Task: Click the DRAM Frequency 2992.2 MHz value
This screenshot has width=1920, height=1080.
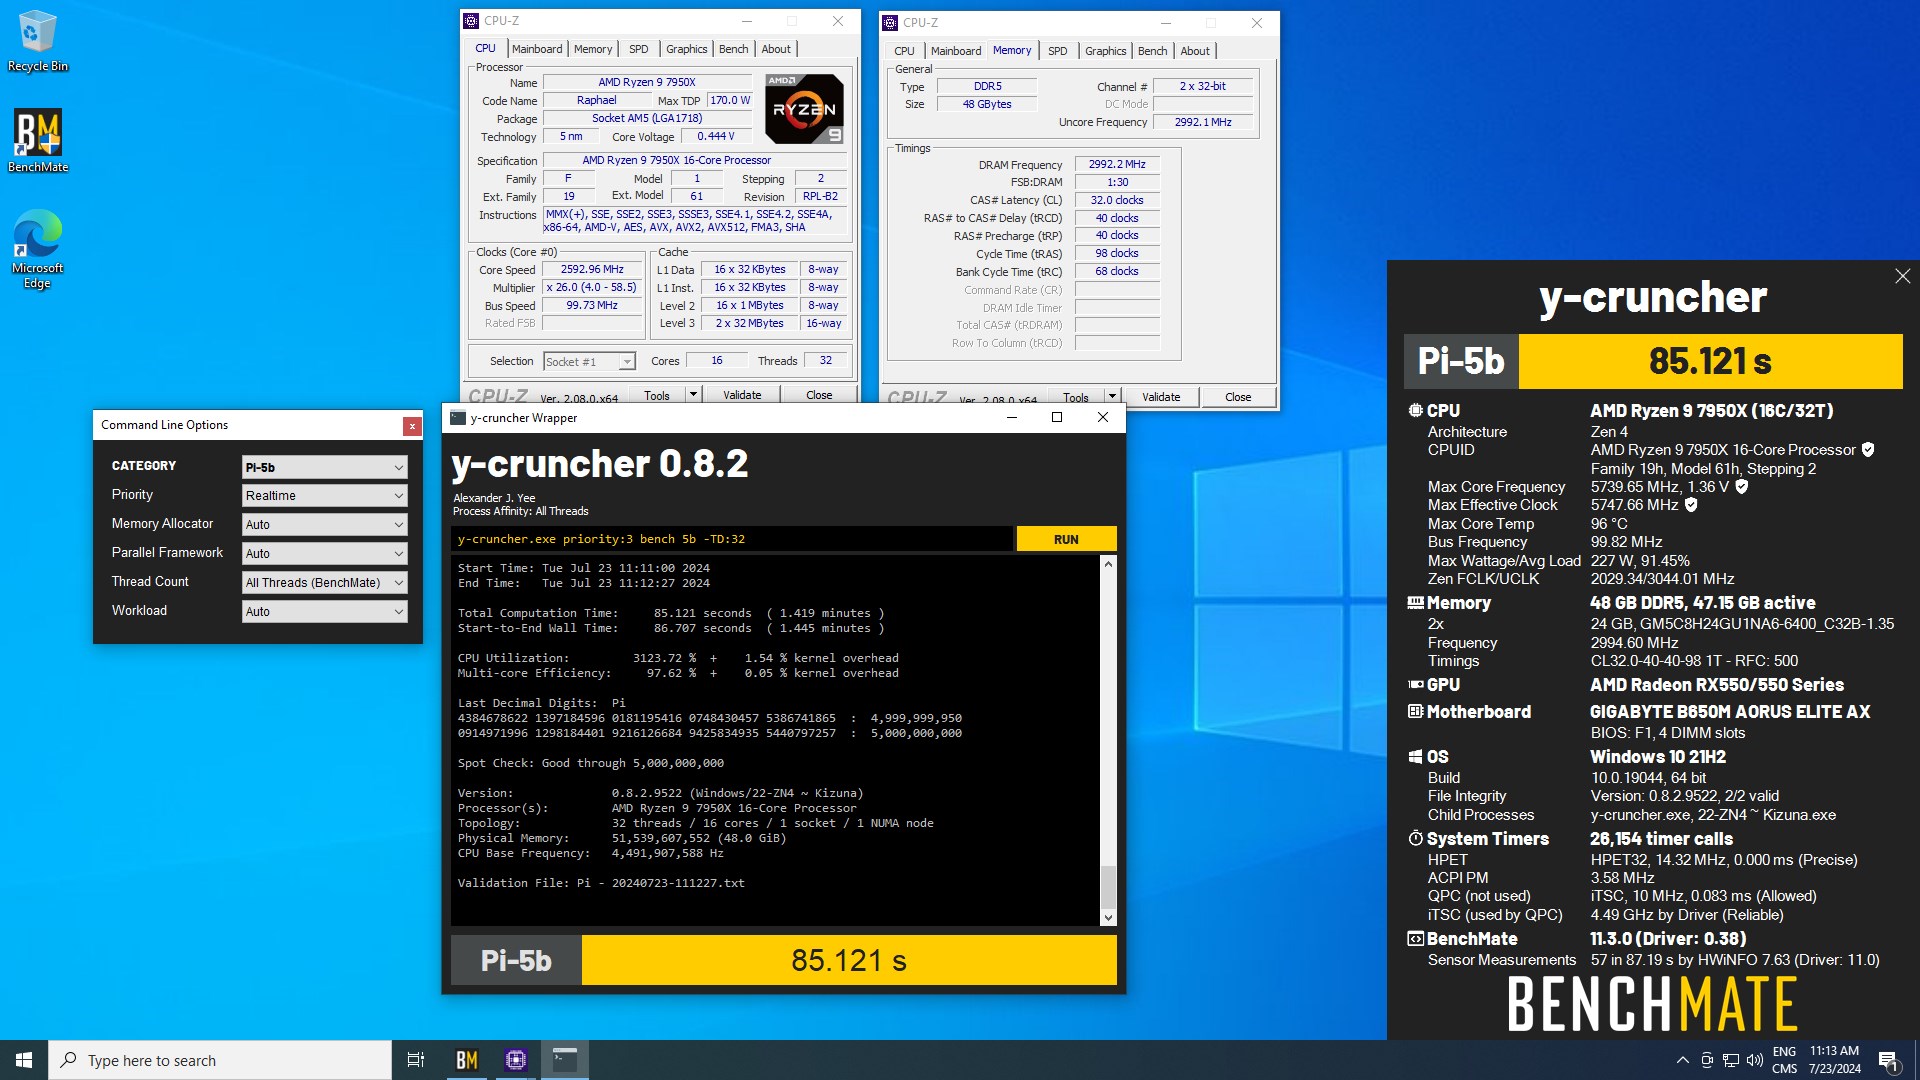Action: (x=1117, y=164)
